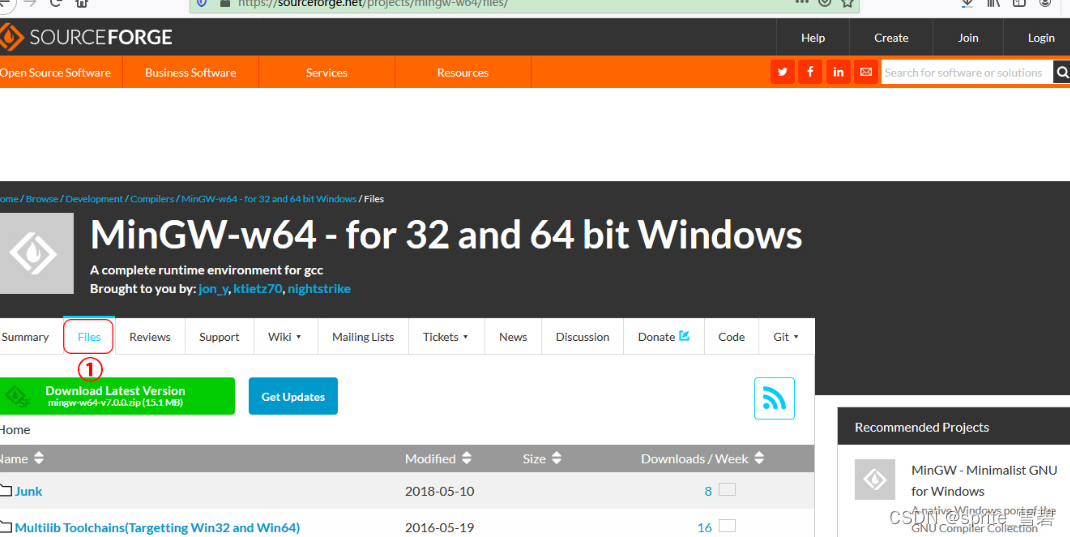
Task: Click the grey MinGW-w64 project logo
Action: click(36, 253)
